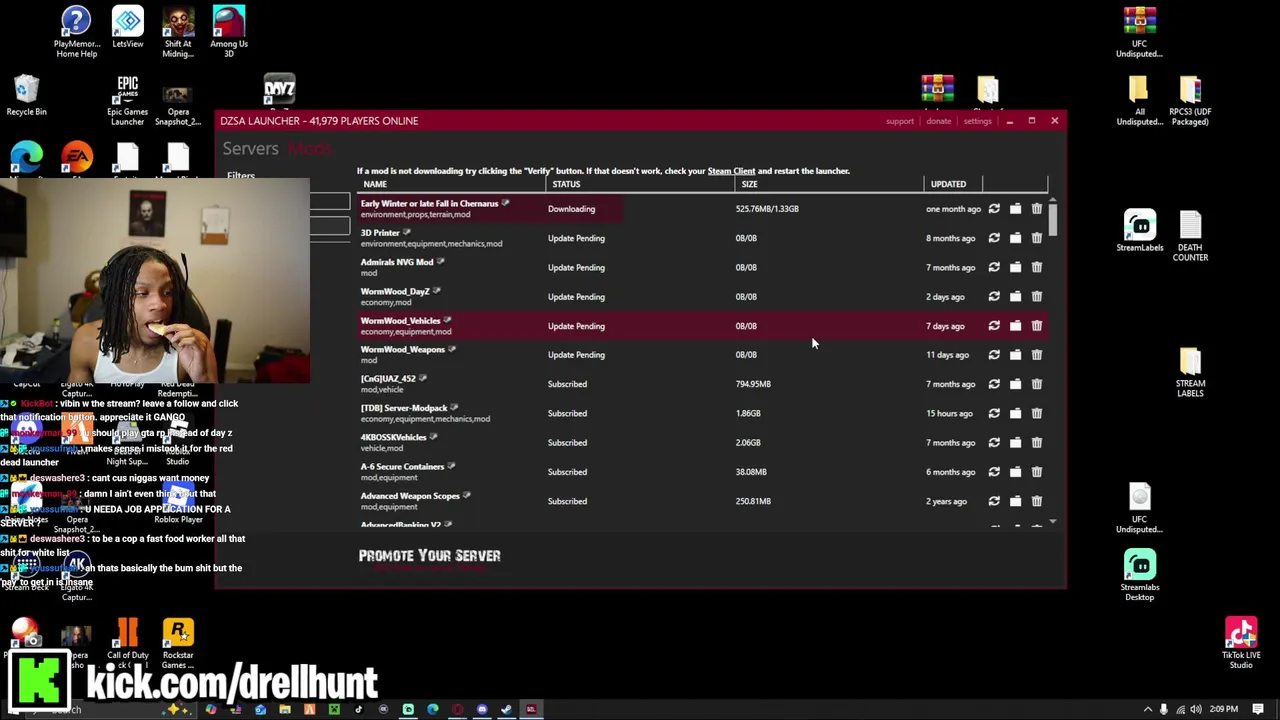Screen dimensions: 1280x720
Task: Open Steam from the taskbar
Action: pos(506,709)
